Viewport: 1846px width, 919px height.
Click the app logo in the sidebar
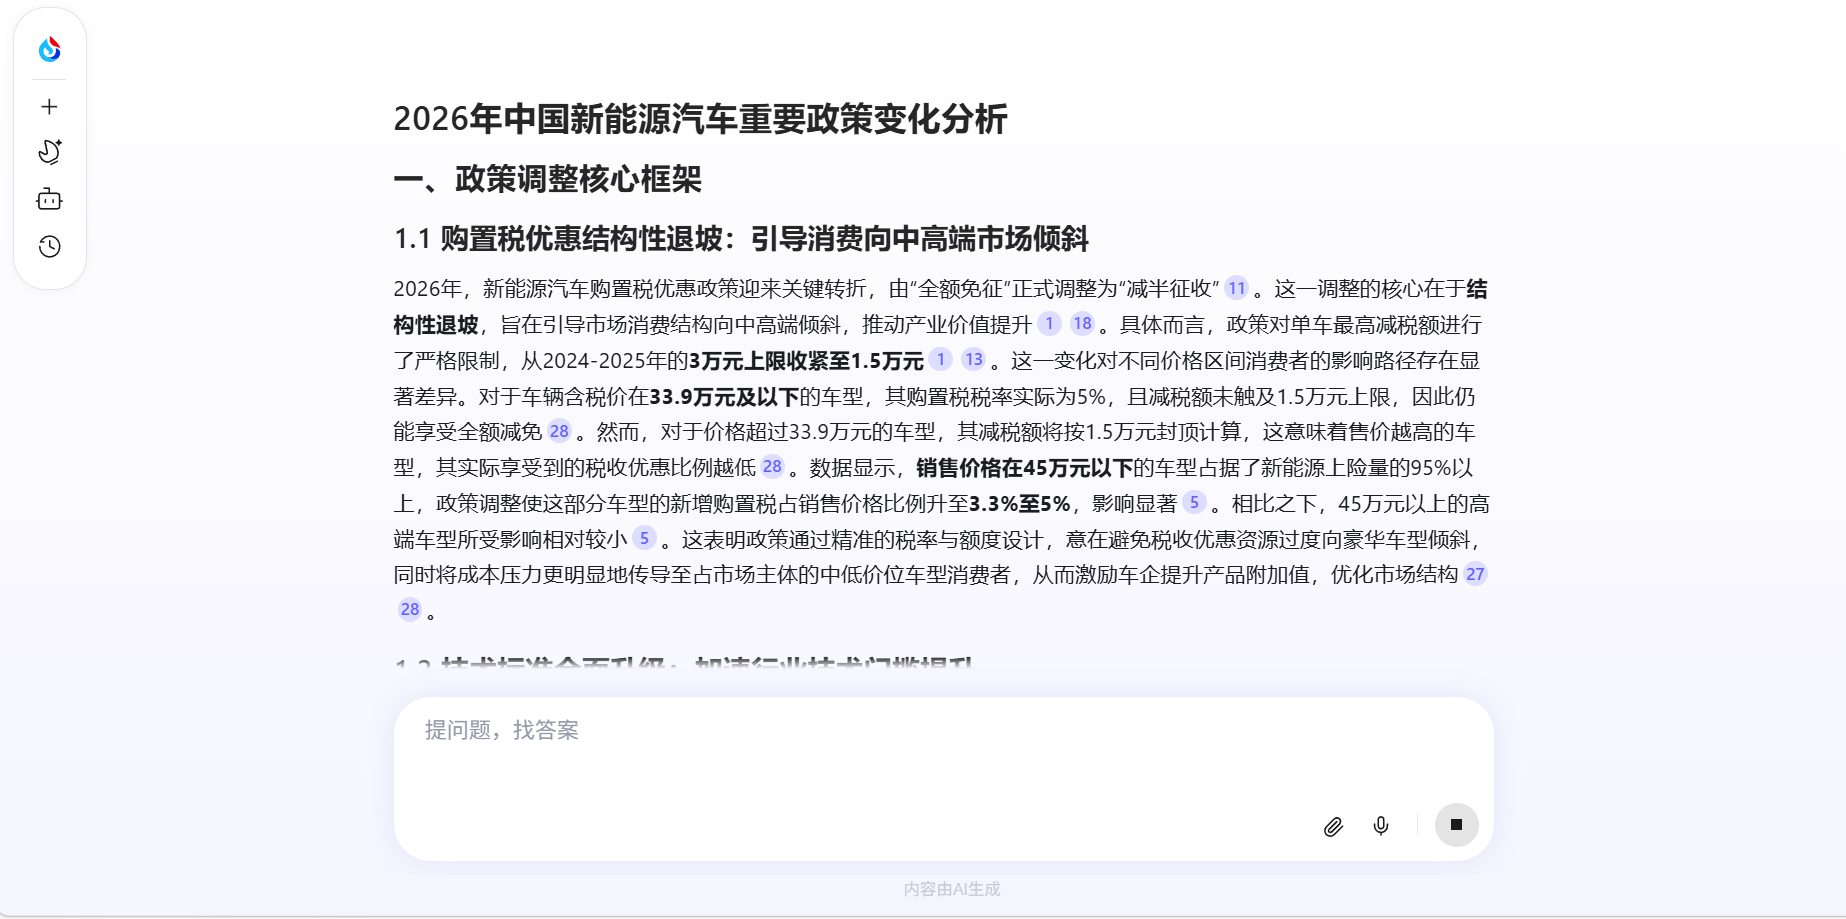pyautogui.click(x=49, y=49)
